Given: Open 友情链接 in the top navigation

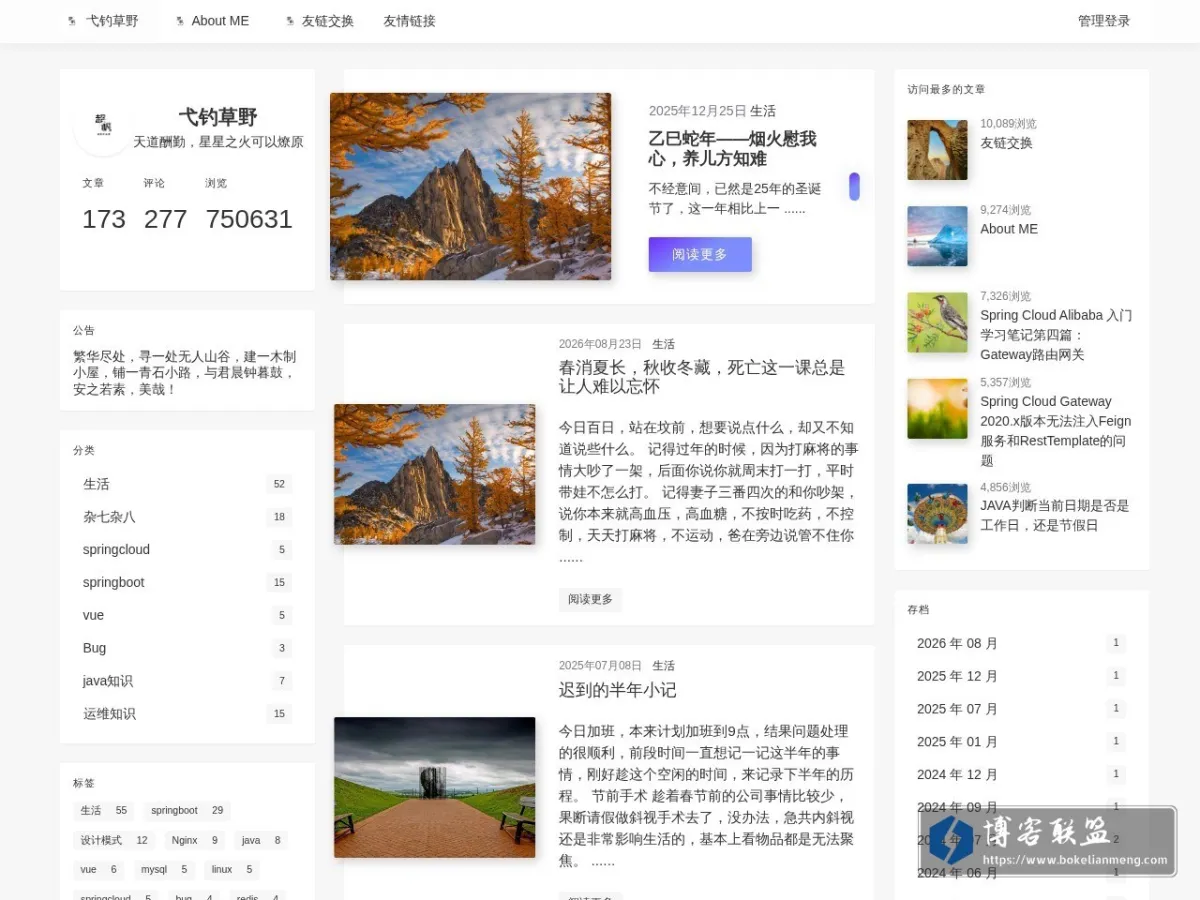Looking at the screenshot, I should [409, 21].
